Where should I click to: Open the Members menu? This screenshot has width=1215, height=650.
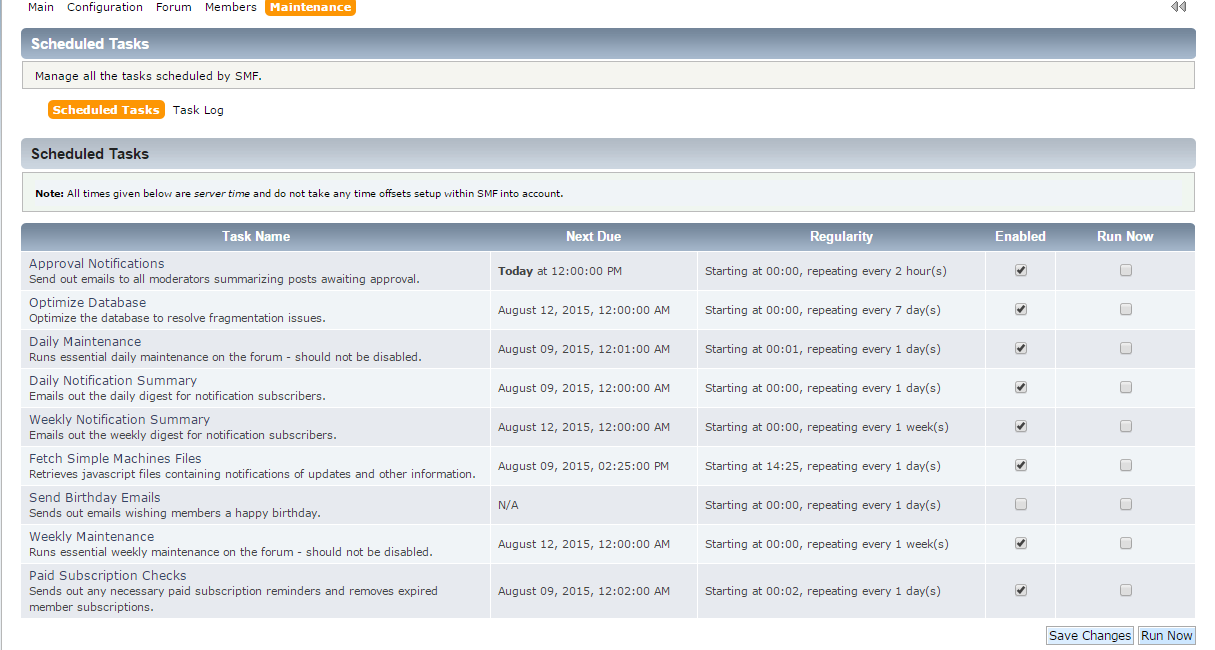(231, 7)
